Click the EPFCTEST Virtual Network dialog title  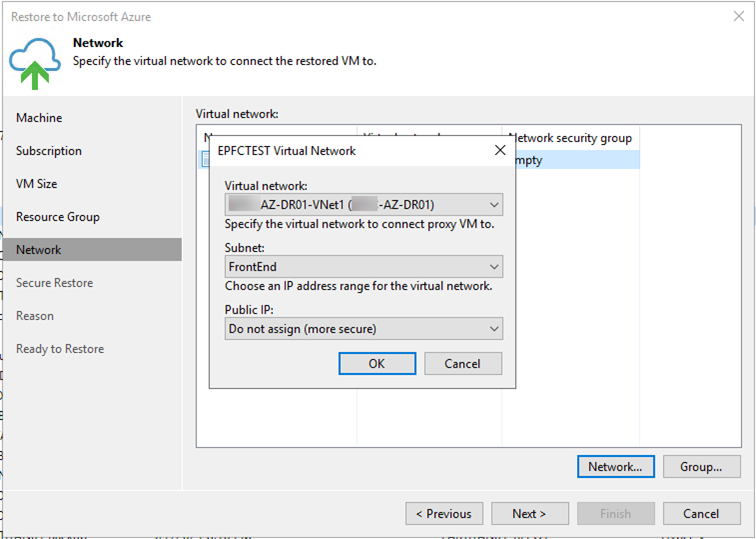(x=286, y=151)
